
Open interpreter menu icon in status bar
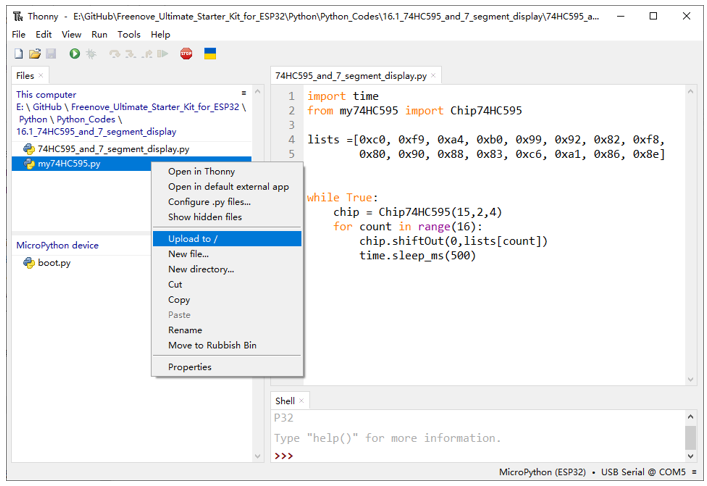pyautogui.click(x=694, y=472)
